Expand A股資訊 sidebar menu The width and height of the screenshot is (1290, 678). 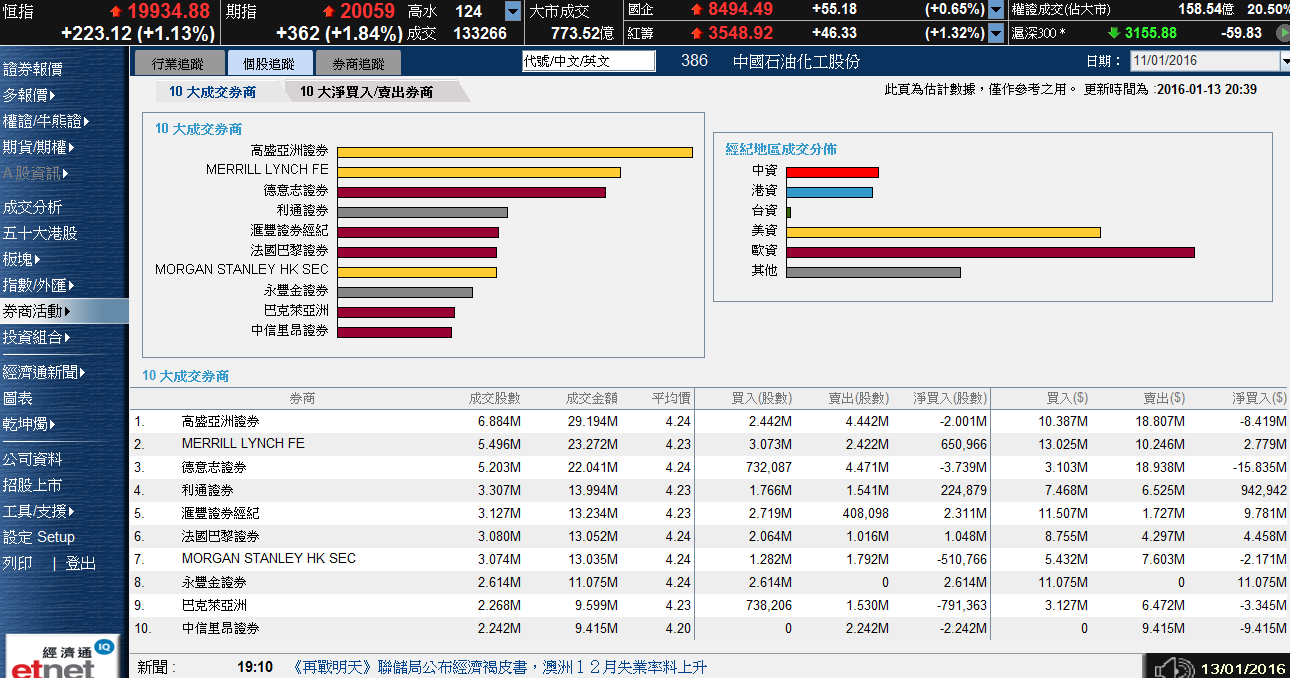(35, 174)
